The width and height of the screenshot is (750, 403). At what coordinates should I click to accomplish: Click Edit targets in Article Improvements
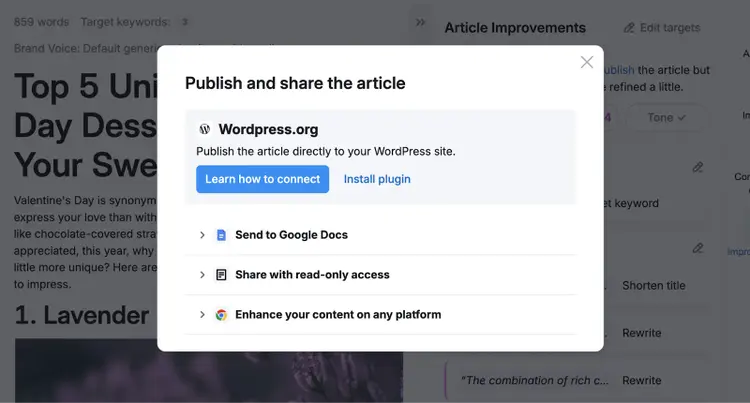(x=670, y=28)
